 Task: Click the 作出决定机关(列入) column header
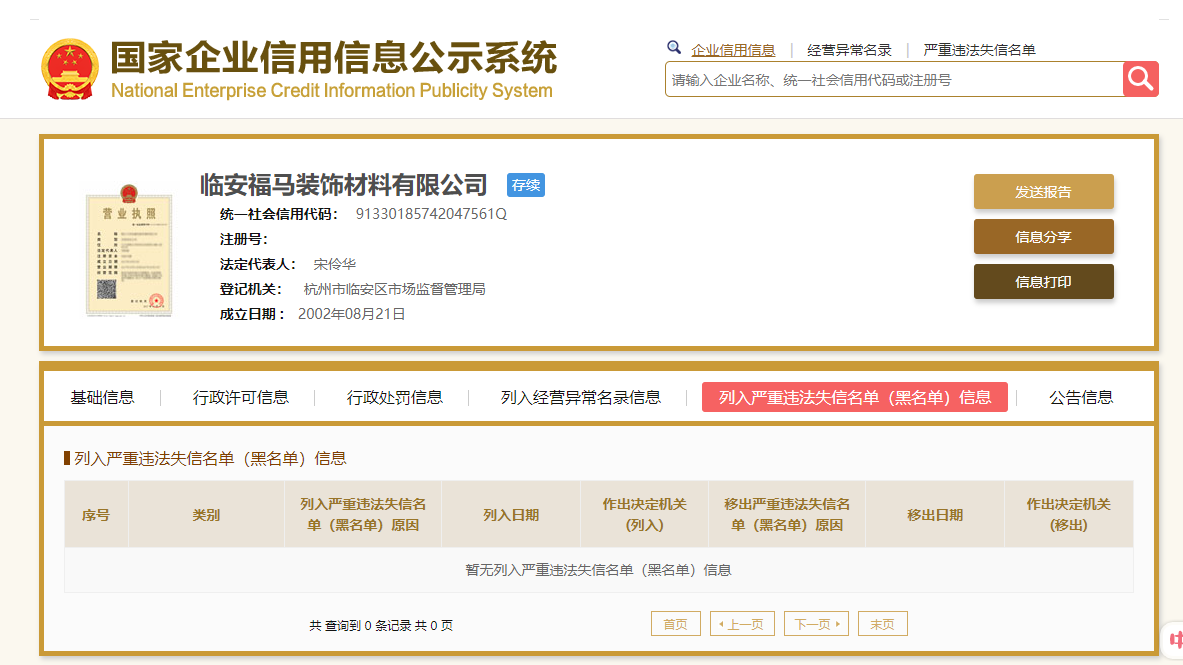[x=644, y=515]
